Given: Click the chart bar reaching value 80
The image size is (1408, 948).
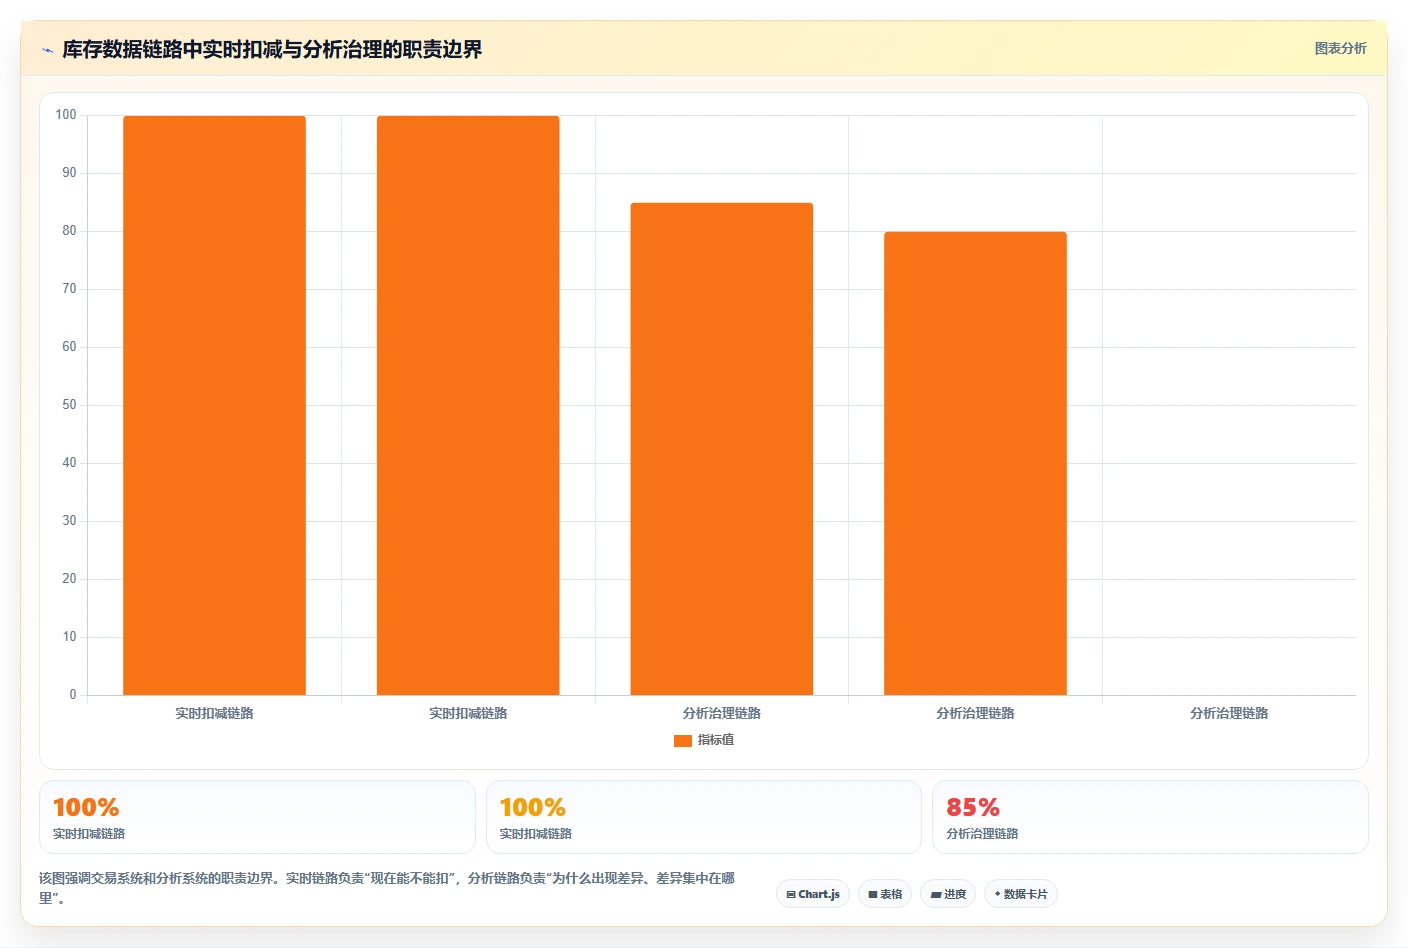Looking at the screenshot, I should pyautogui.click(x=975, y=463).
